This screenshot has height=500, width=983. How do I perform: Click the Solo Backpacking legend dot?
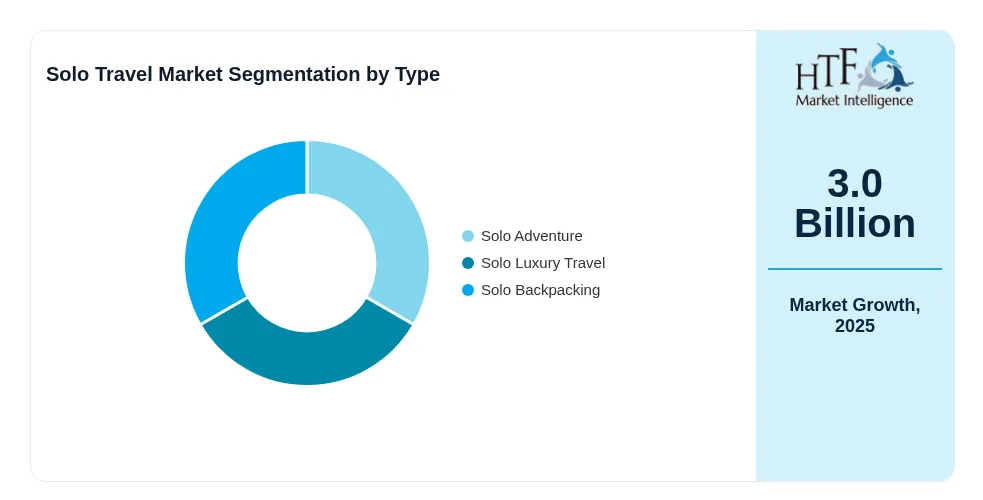click(x=468, y=290)
